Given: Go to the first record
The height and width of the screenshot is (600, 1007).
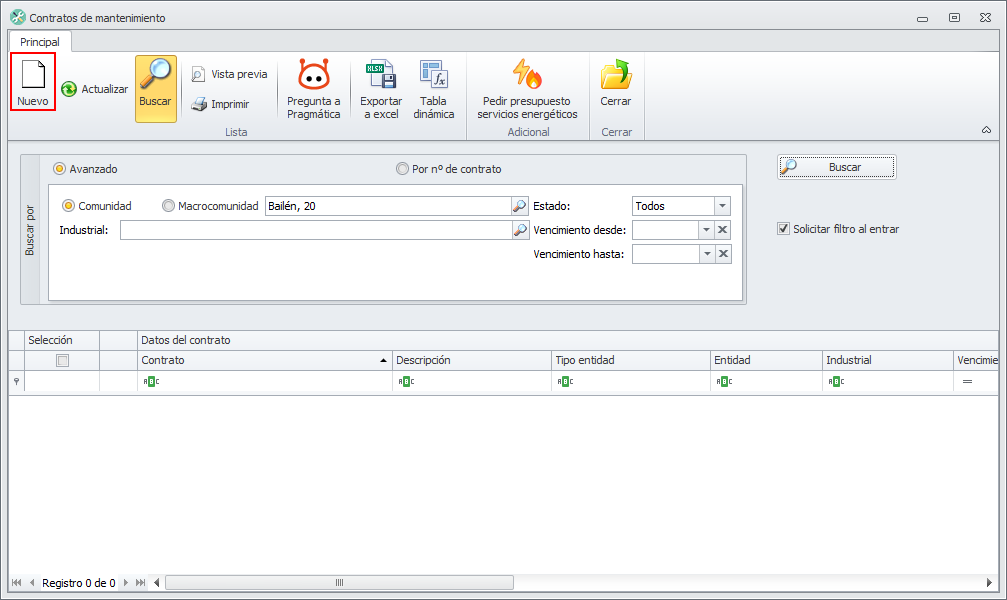Looking at the screenshot, I should (17, 583).
